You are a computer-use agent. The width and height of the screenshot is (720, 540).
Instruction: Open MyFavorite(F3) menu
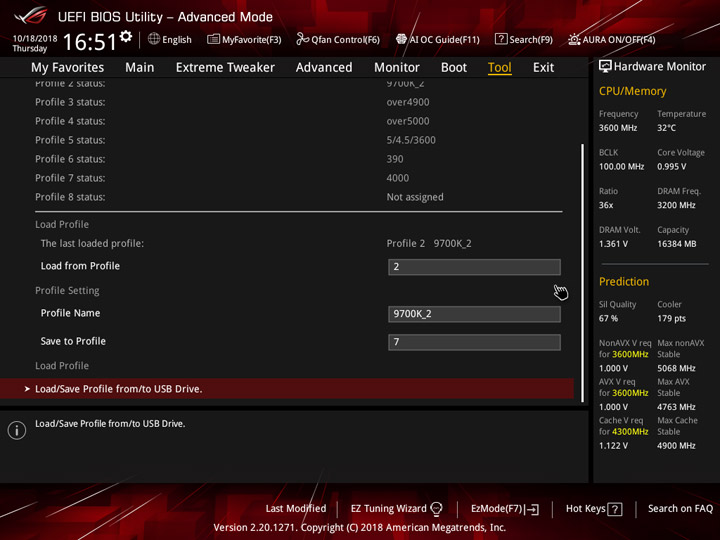(x=244, y=39)
